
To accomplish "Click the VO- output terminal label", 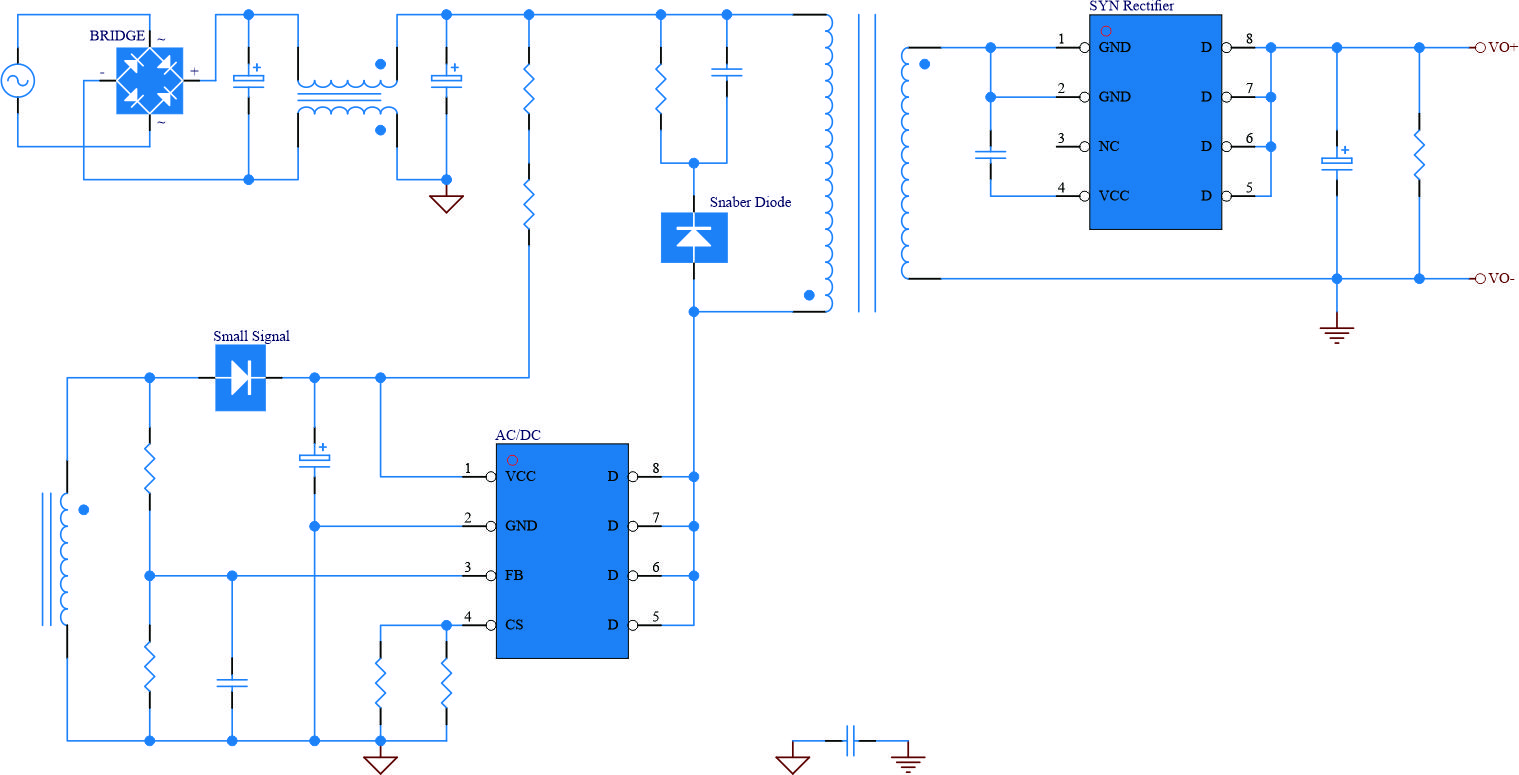I will point(1502,279).
